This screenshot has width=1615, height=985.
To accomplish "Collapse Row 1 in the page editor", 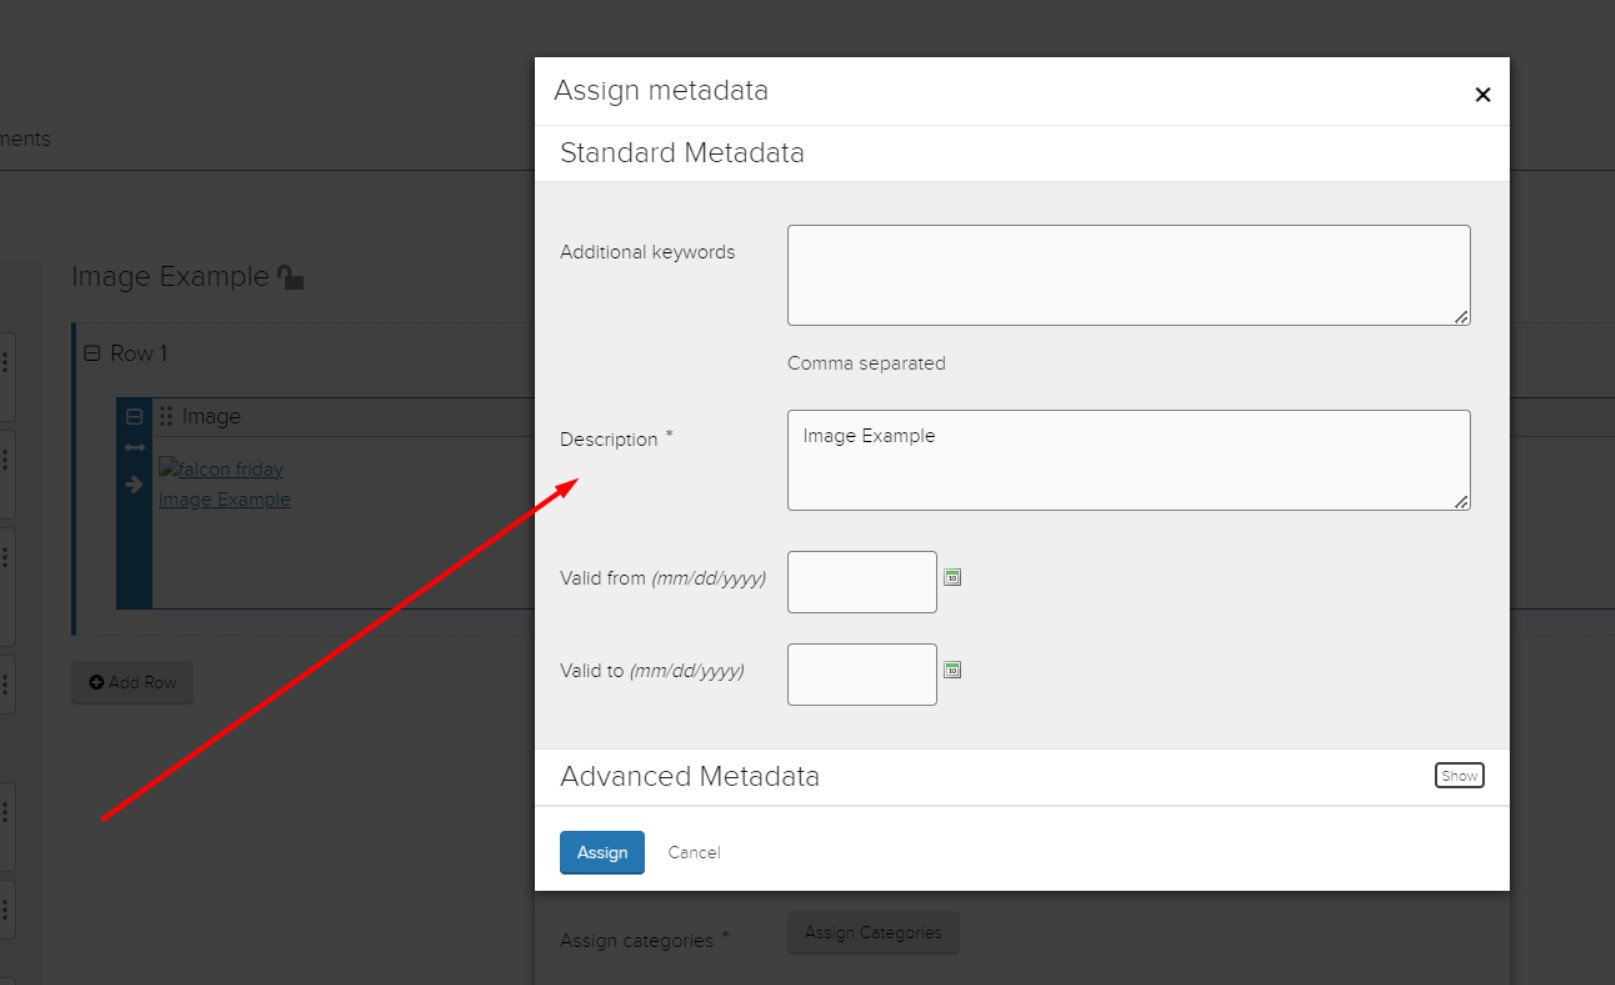I will tap(92, 353).
